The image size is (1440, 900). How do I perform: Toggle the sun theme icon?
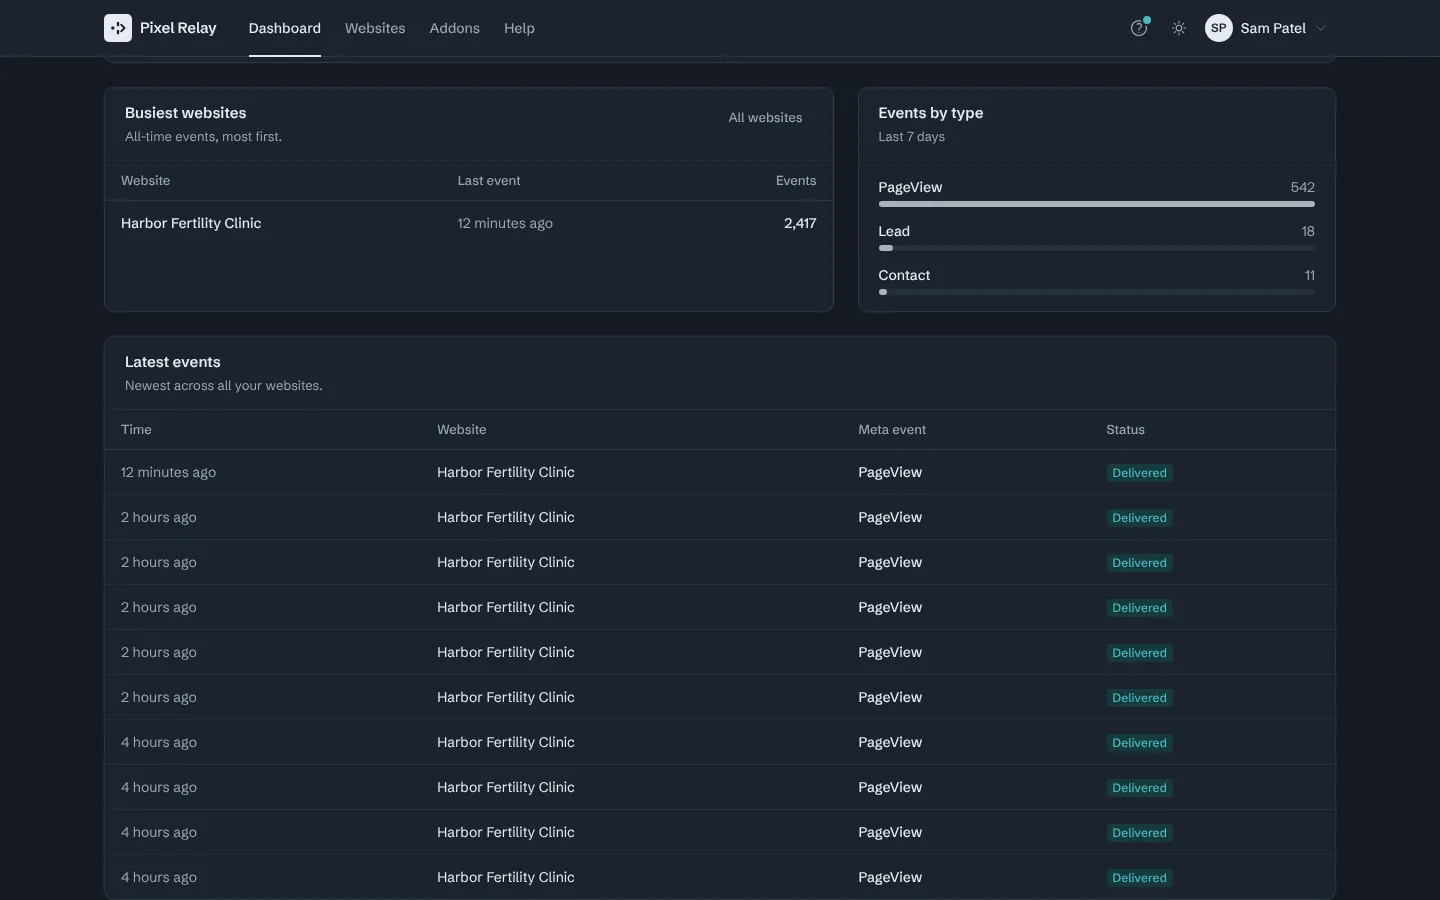(x=1179, y=28)
